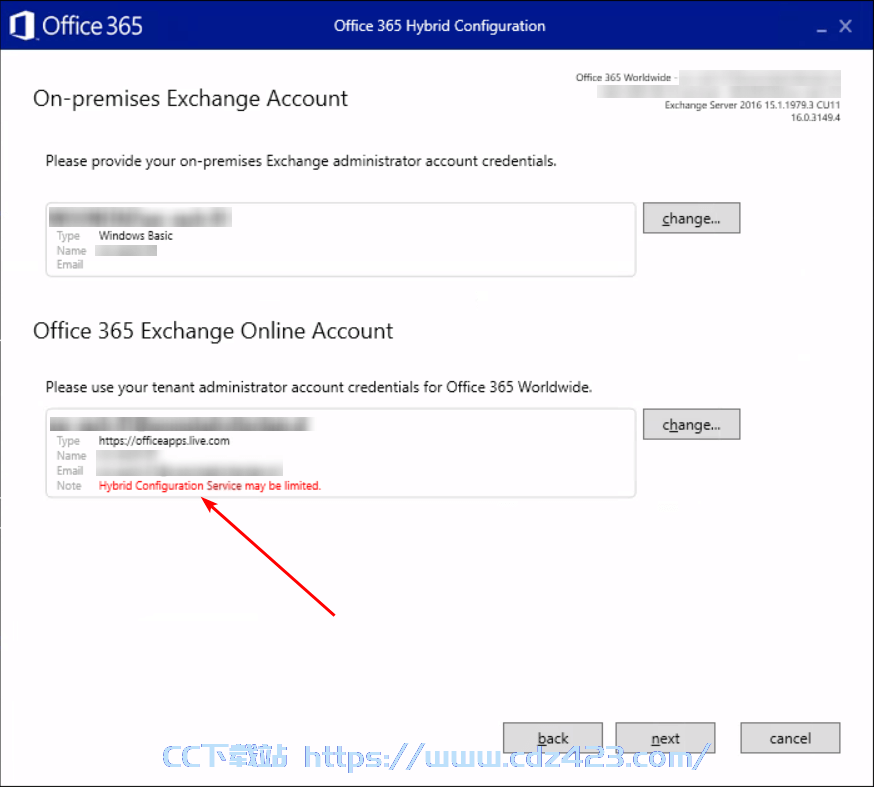Click the Office 365 Exchange Online Account heading
Viewport: 874px width, 787px height.
click(x=213, y=331)
